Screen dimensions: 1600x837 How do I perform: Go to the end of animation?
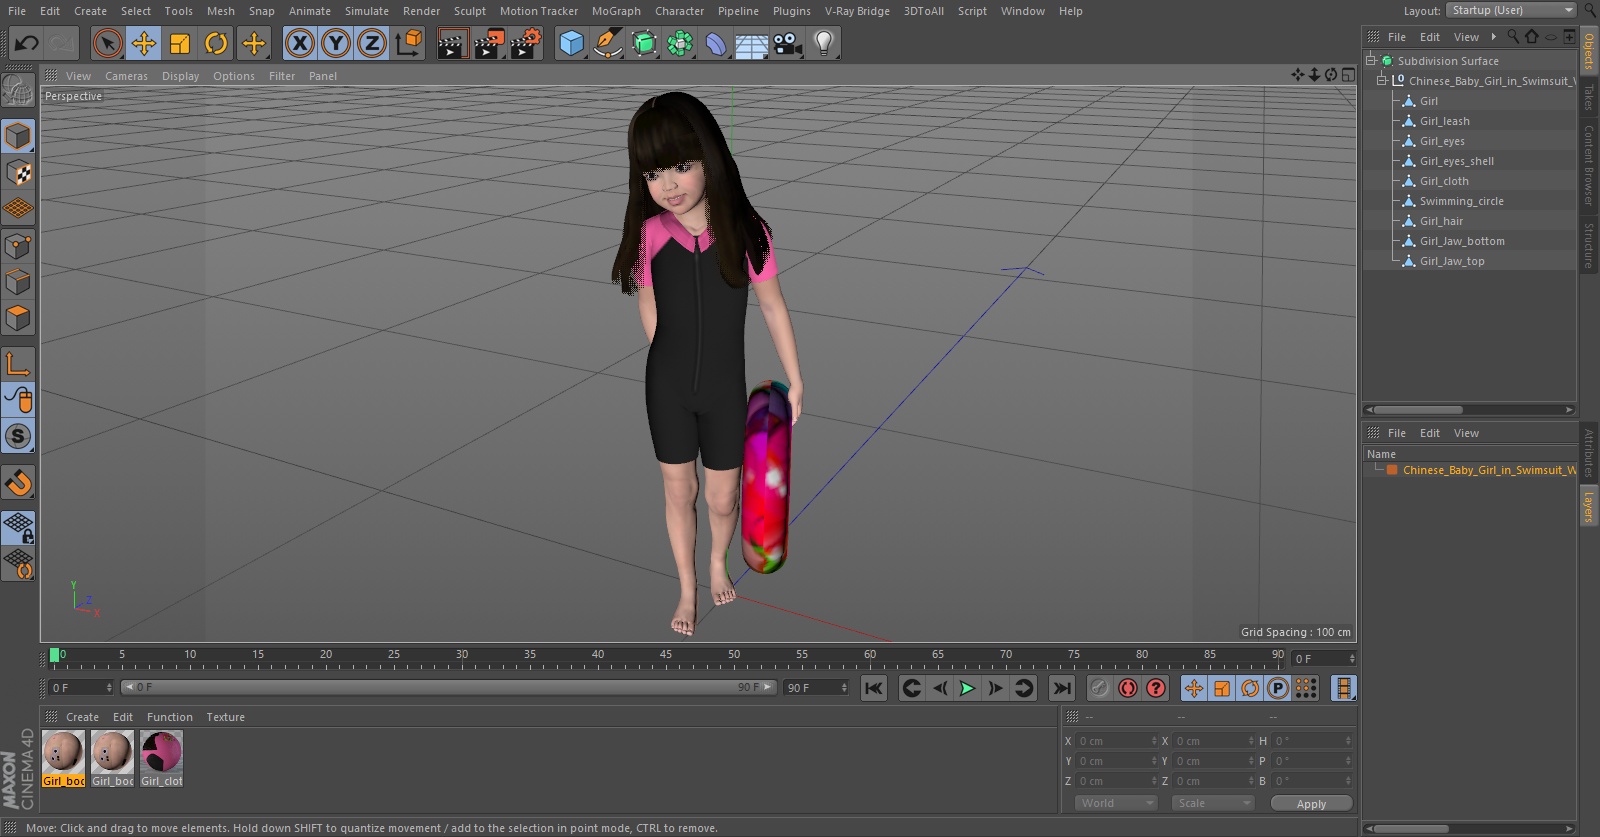(x=1062, y=688)
